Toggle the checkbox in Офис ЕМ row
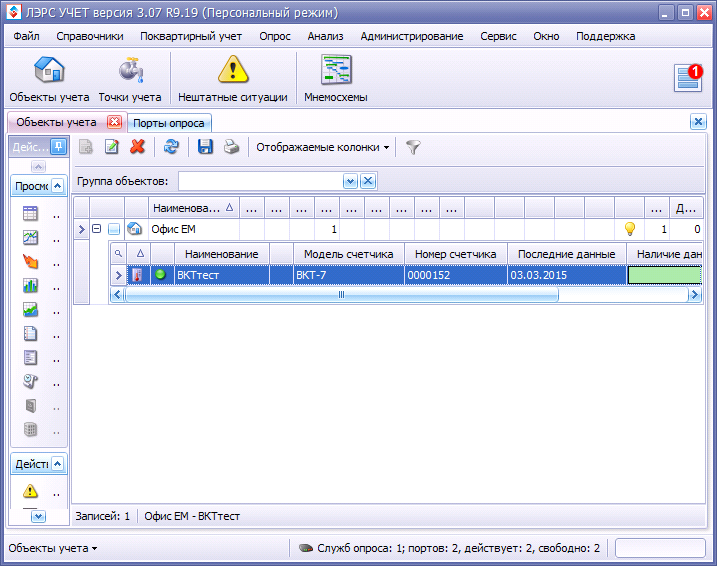This screenshot has width=717, height=566. click(114, 229)
